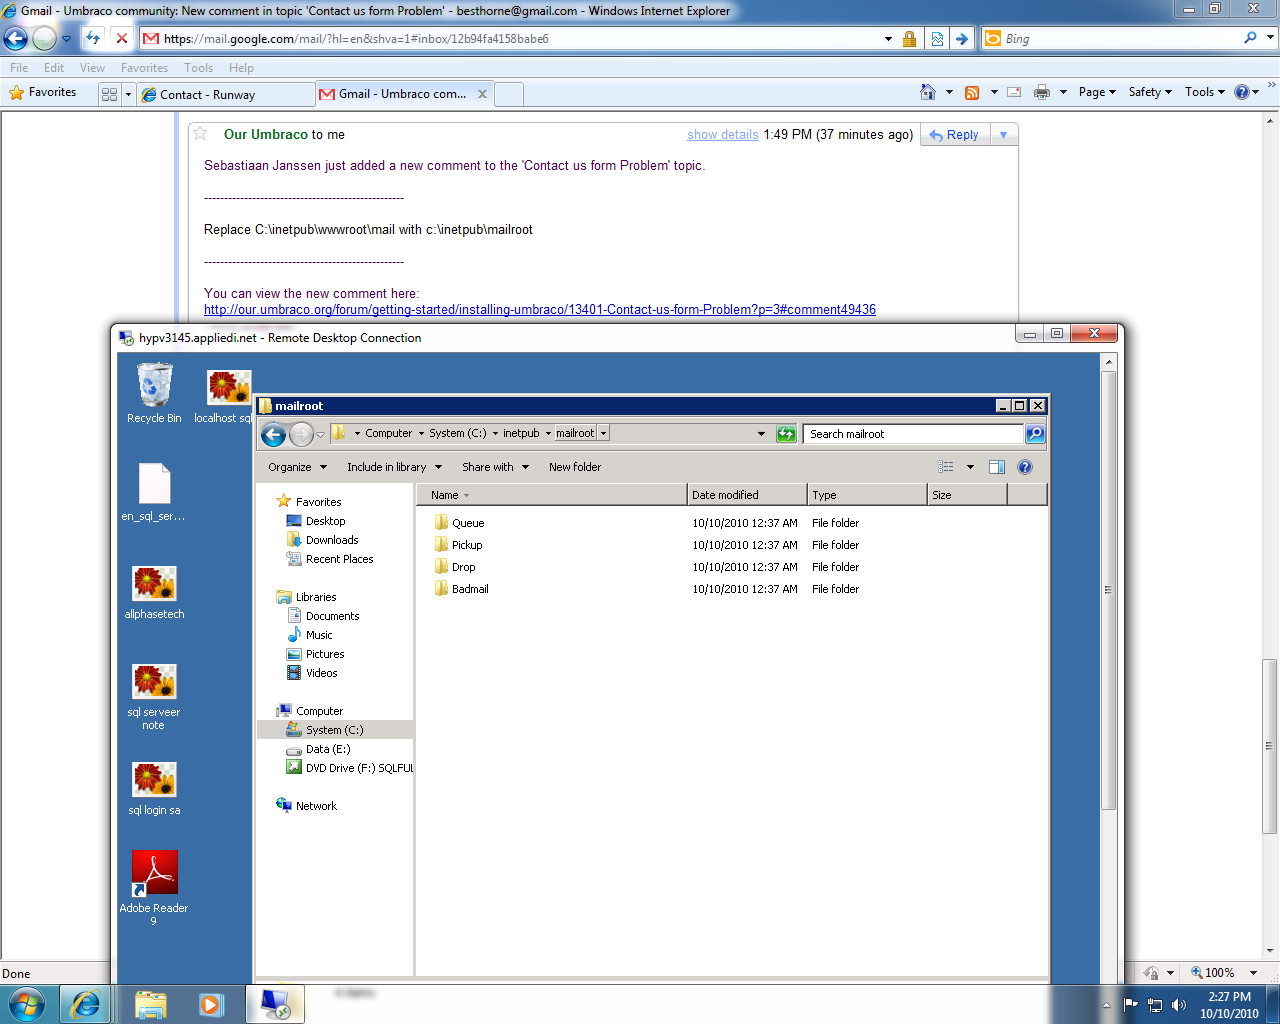Click the IE Home icon
The height and width of the screenshot is (1024, 1280).
[x=928, y=92]
